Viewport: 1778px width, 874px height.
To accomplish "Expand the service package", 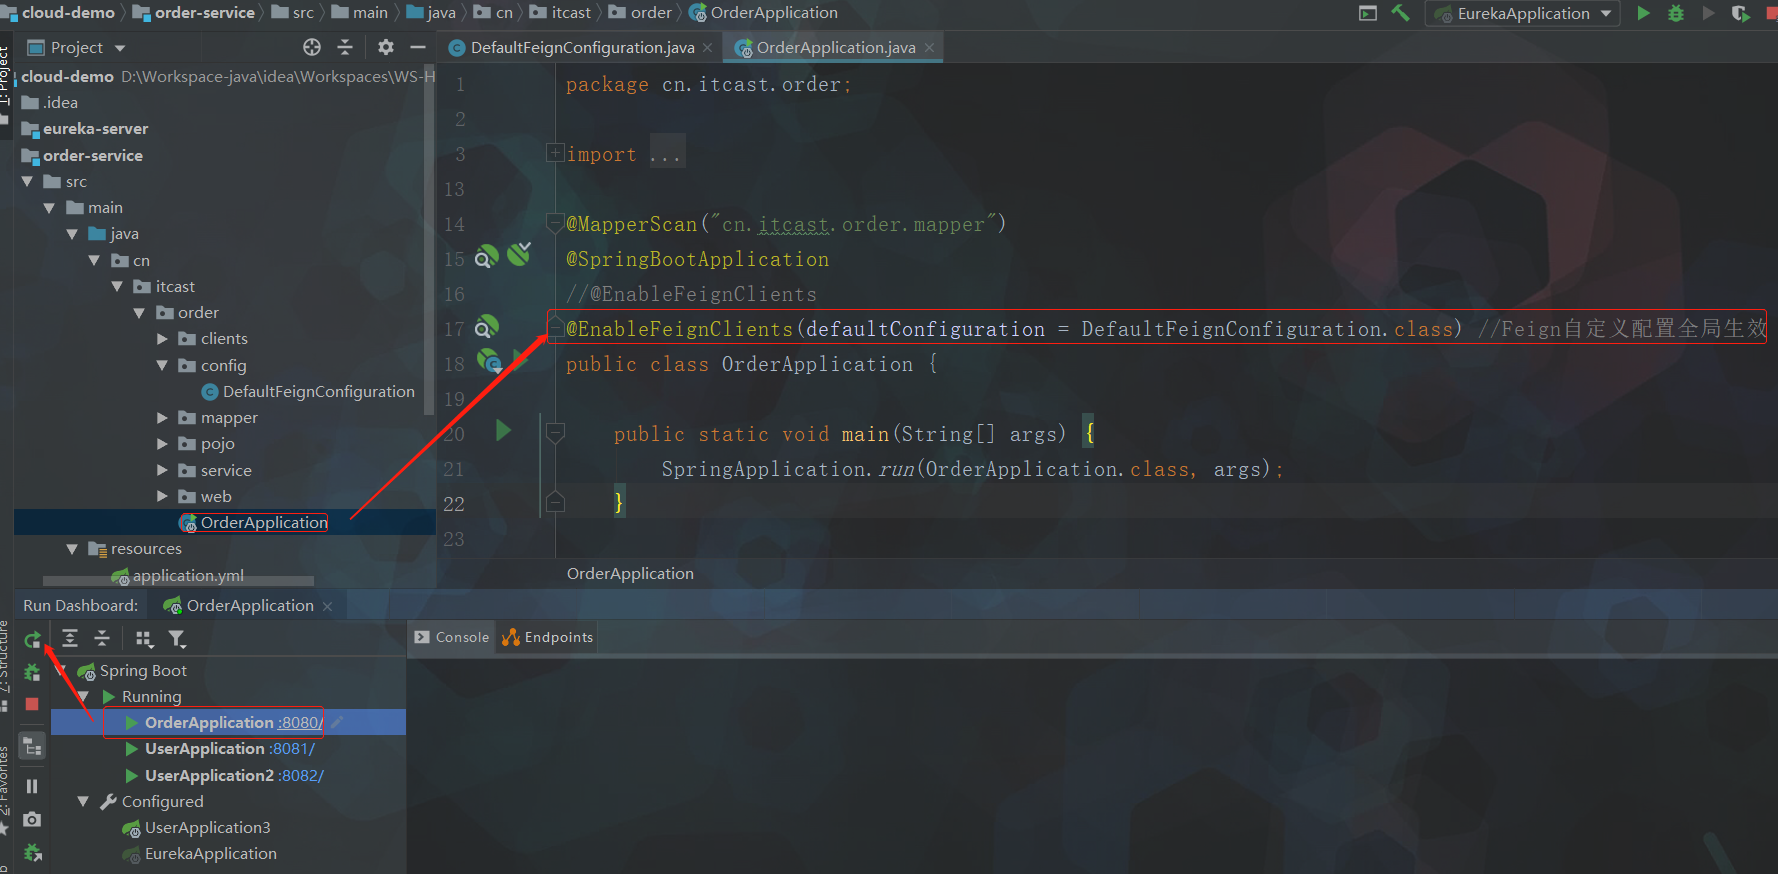I will click(x=162, y=470).
